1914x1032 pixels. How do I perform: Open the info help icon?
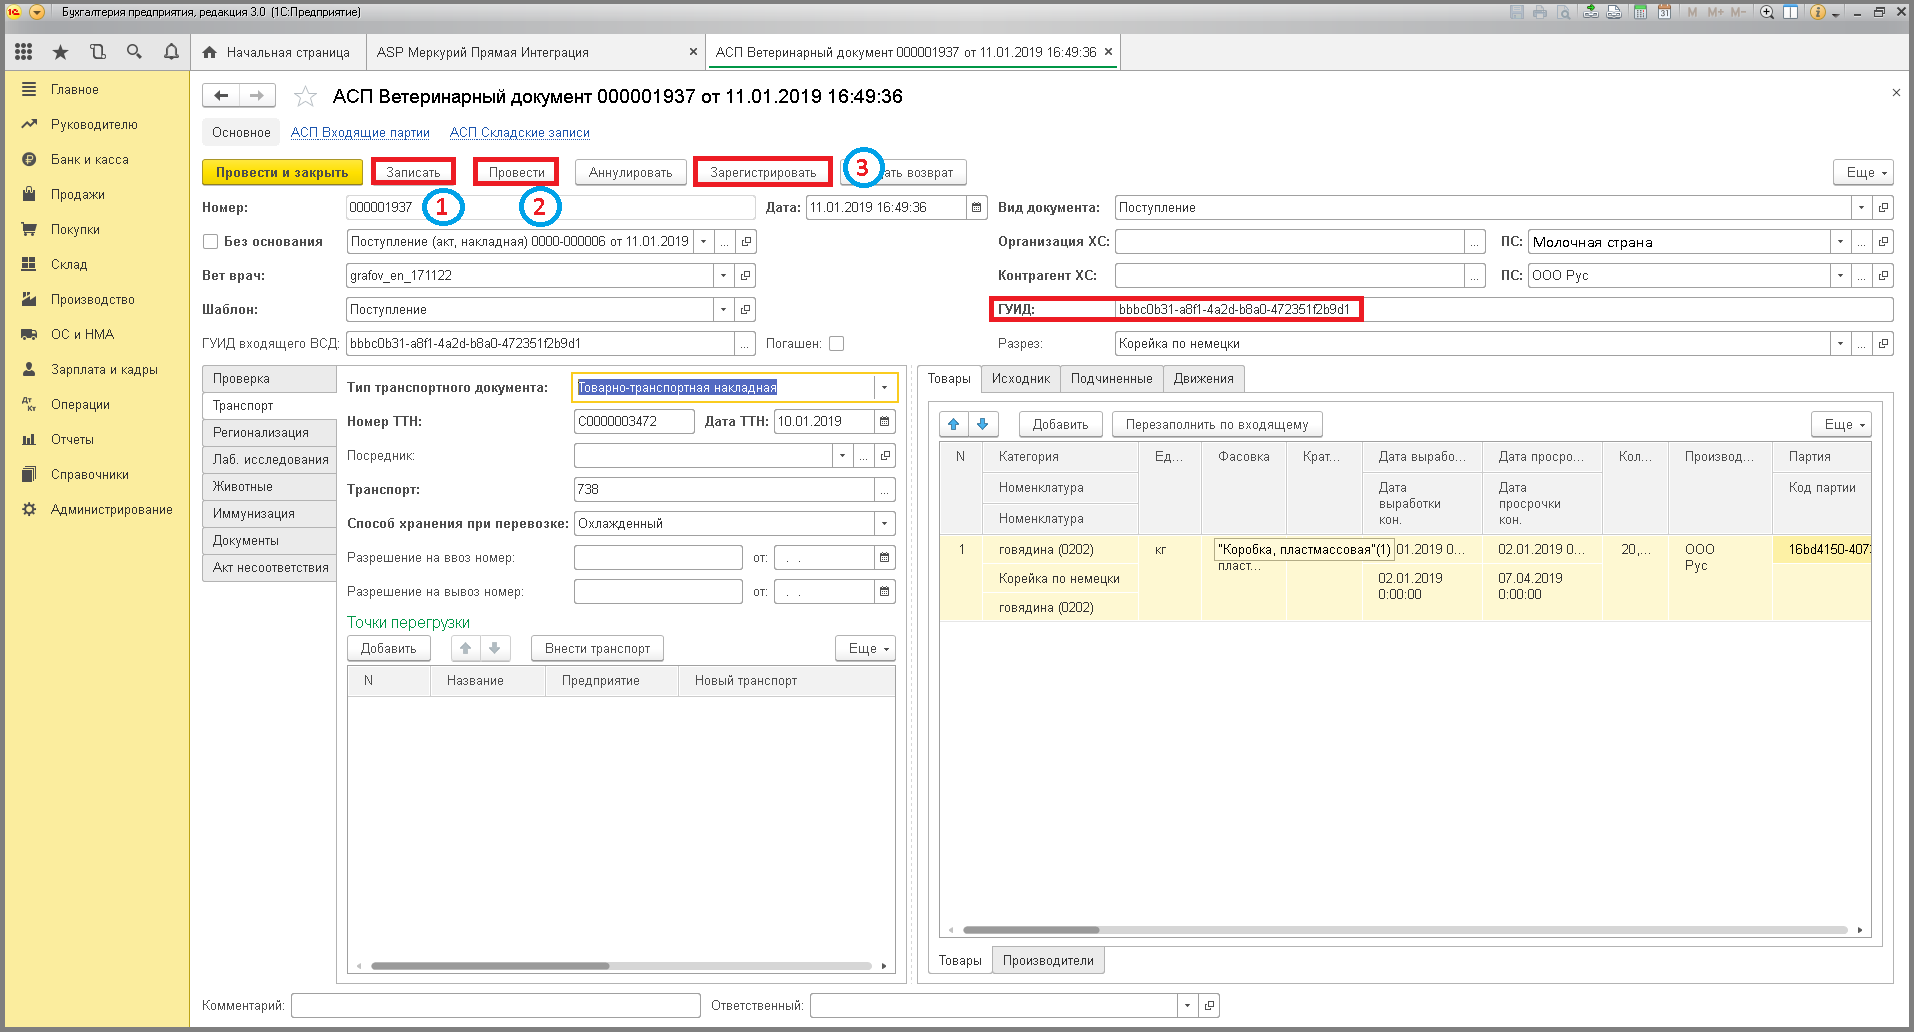[1818, 12]
